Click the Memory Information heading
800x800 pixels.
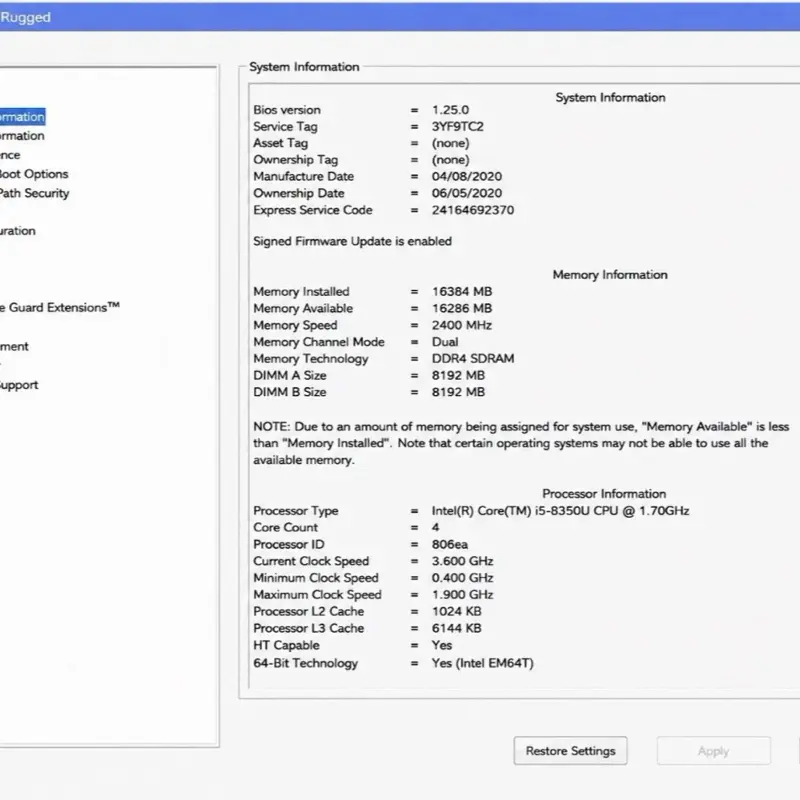pyautogui.click(x=610, y=275)
